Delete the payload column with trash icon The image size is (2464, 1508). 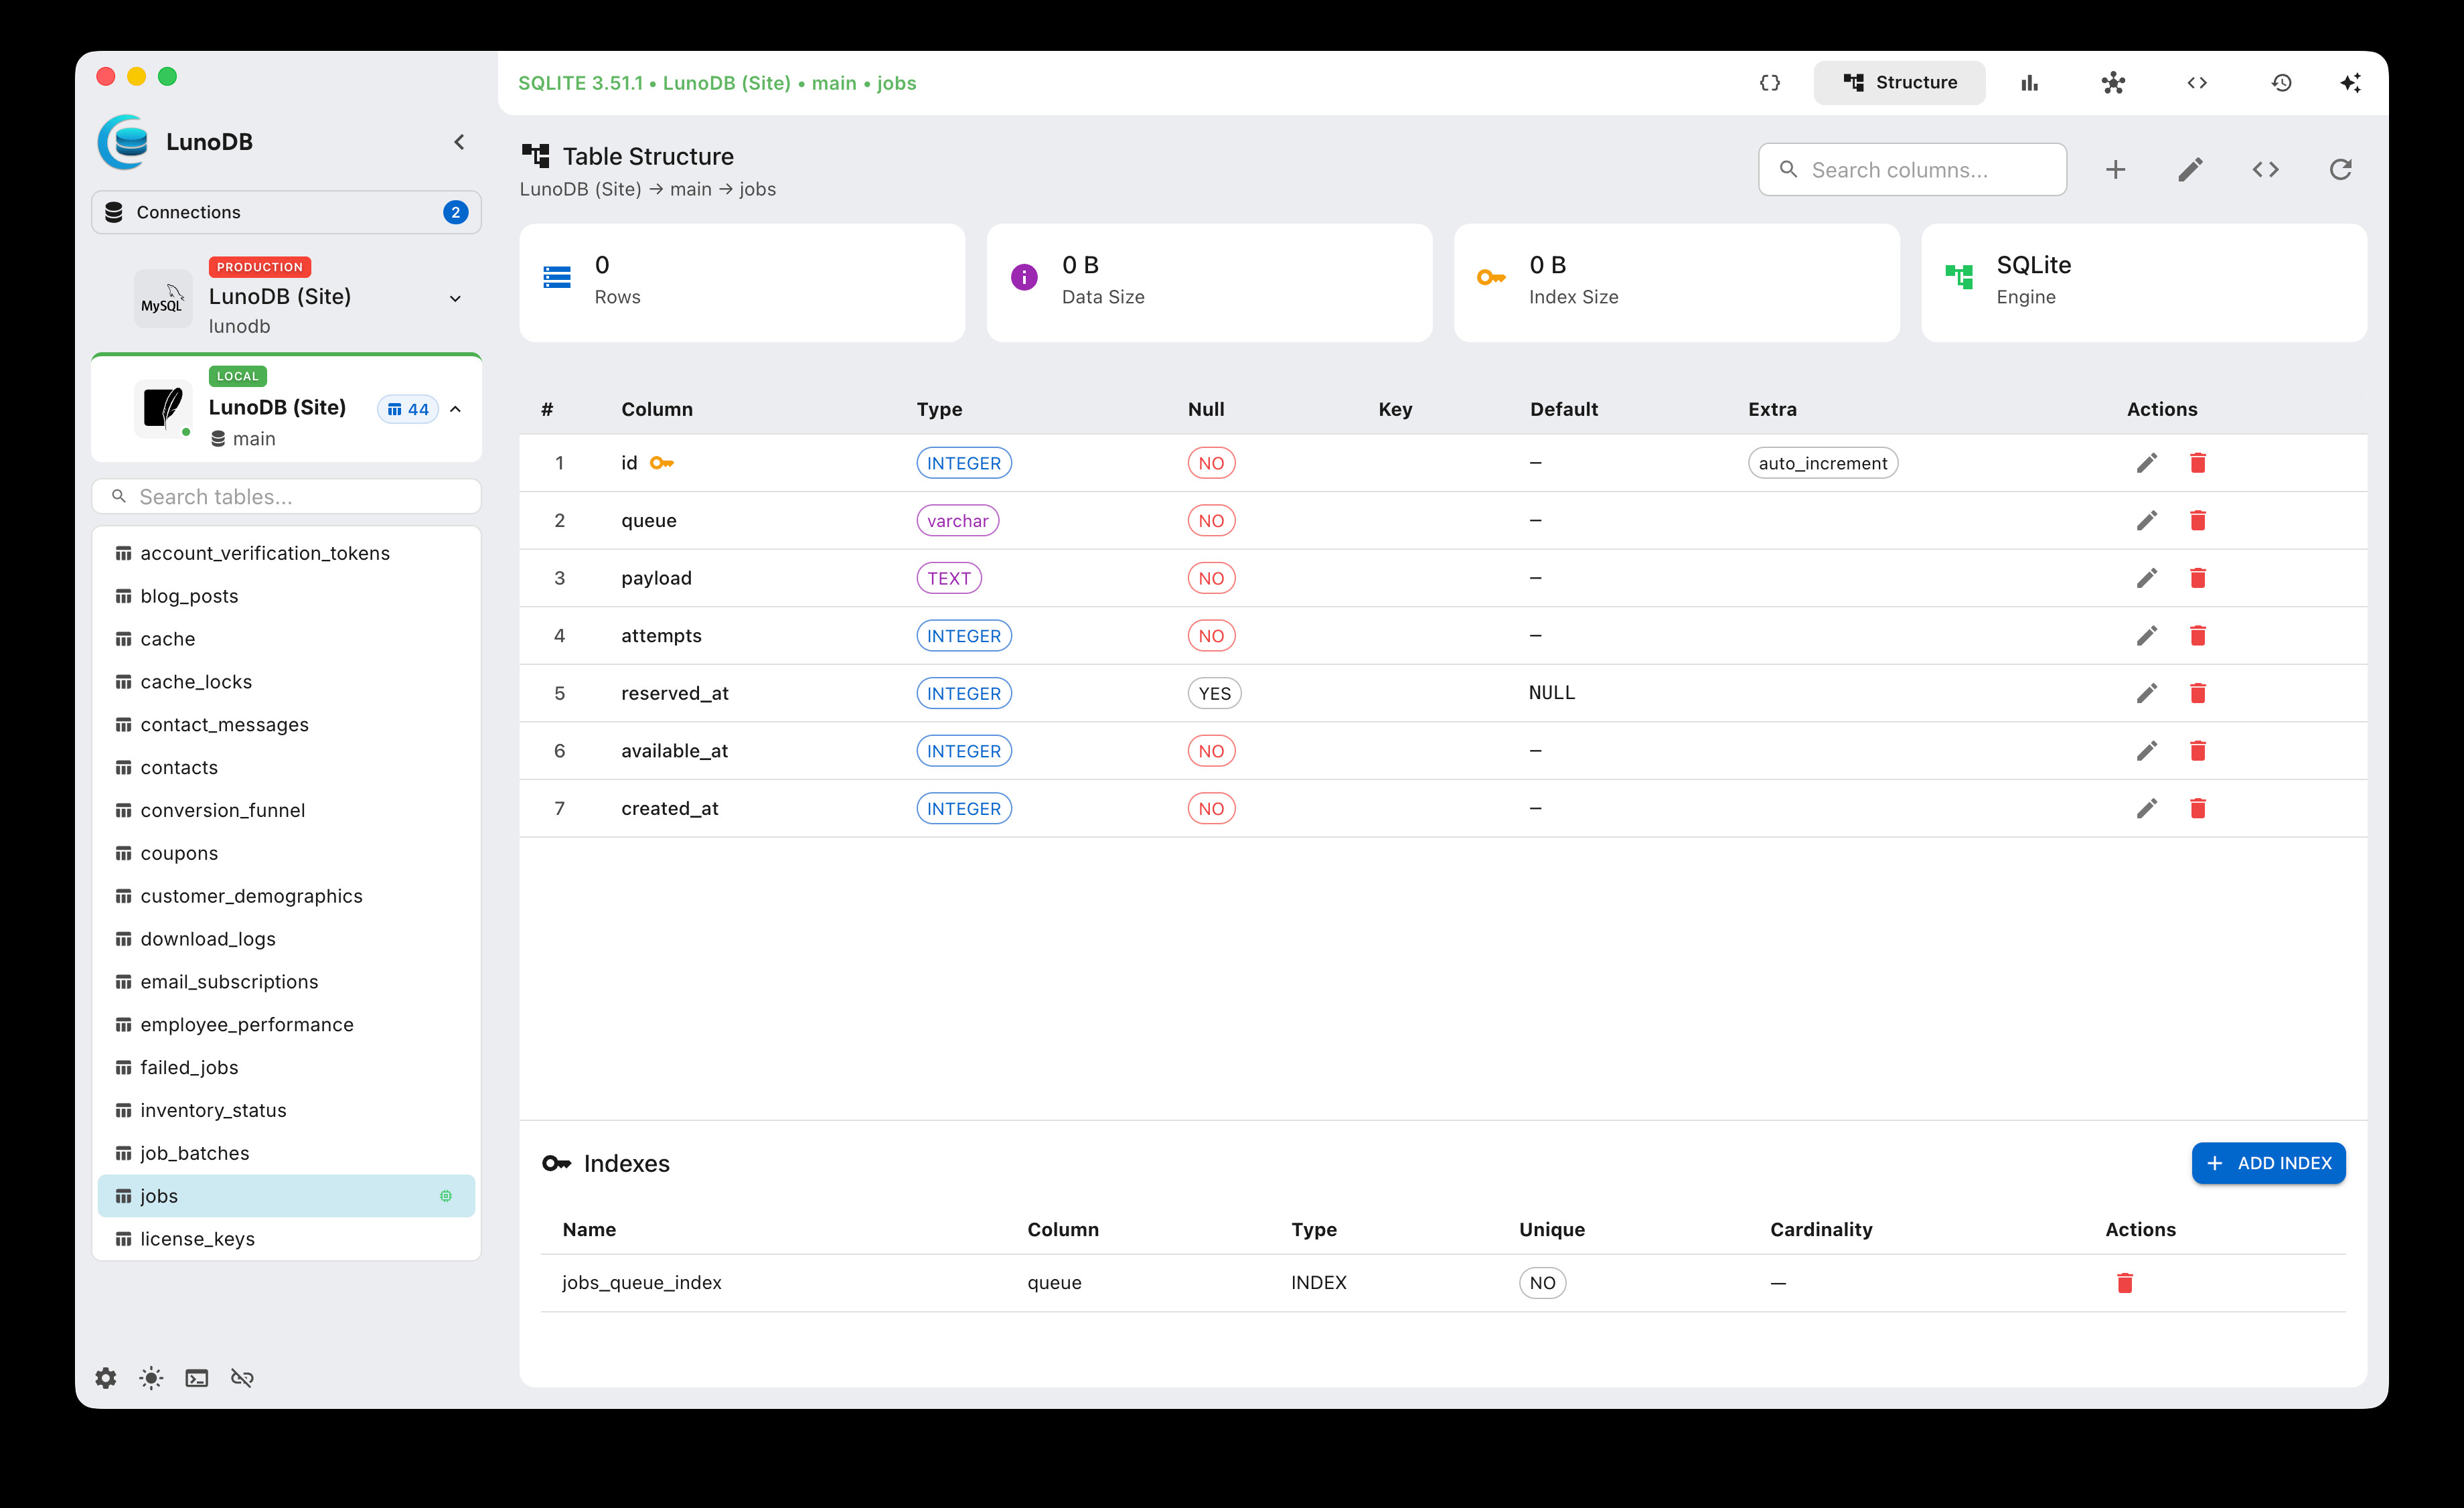pyautogui.click(x=2197, y=578)
